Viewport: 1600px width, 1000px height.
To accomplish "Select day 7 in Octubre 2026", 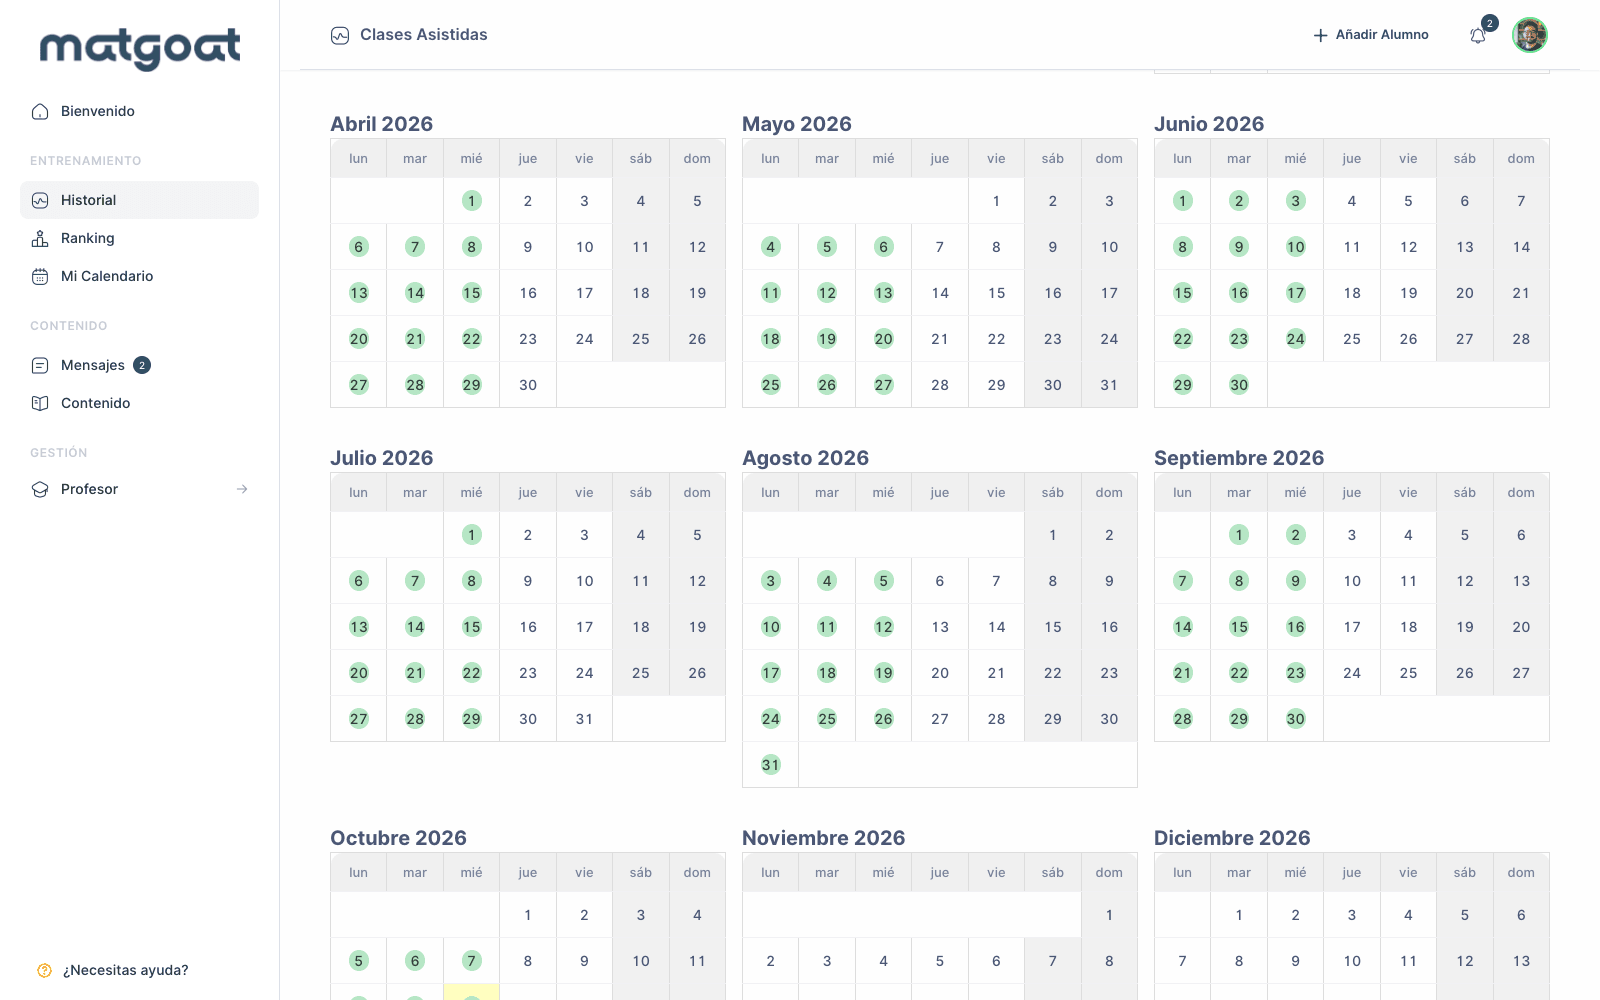I will tap(472, 961).
